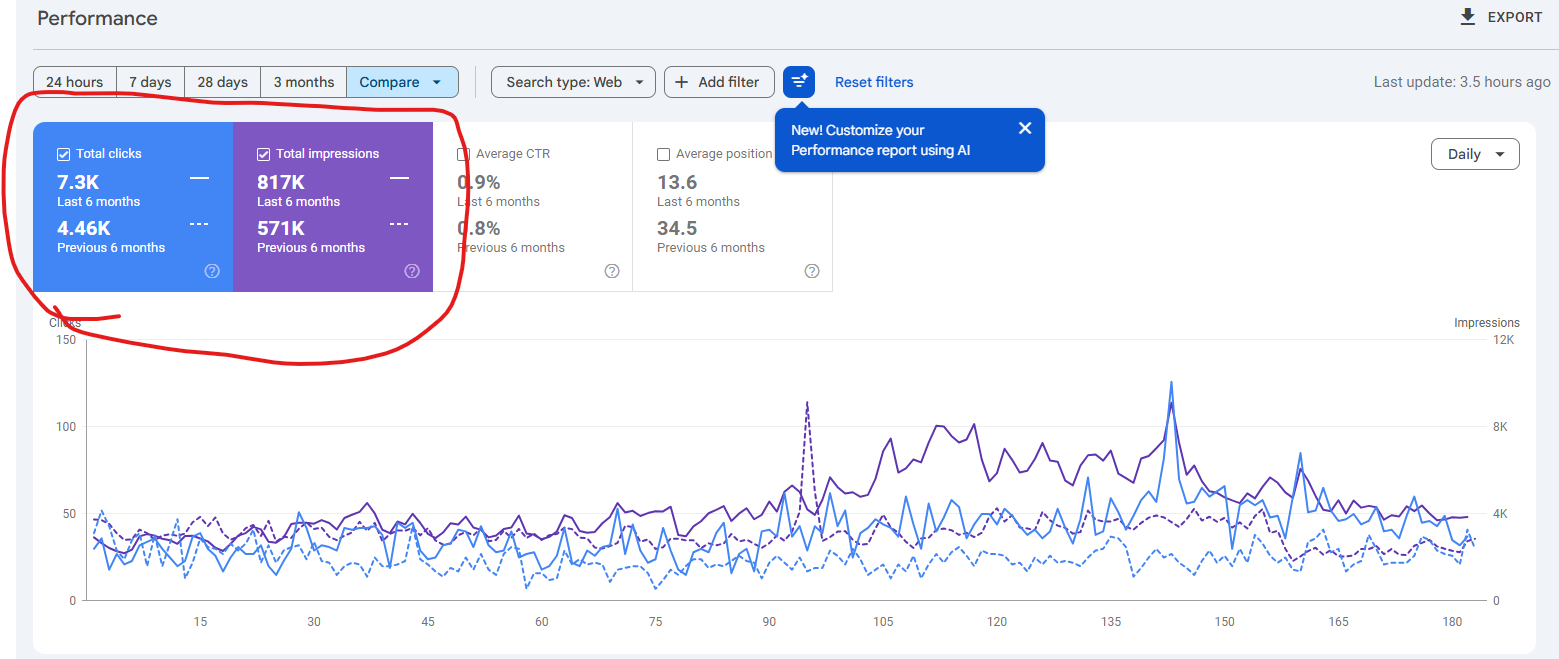
Task: Click the 90 day label on x-axis
Action: (x=769, y=622)
